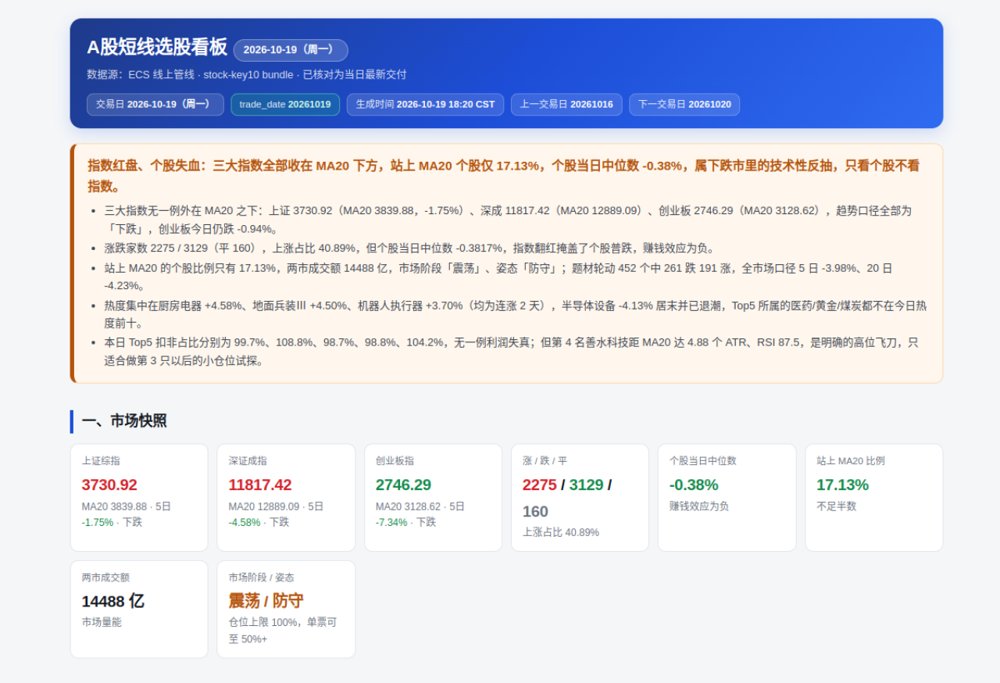Click the red value 3730.92 in the 上证综指 card
The image size is (1000, 683).
(109, 485)
